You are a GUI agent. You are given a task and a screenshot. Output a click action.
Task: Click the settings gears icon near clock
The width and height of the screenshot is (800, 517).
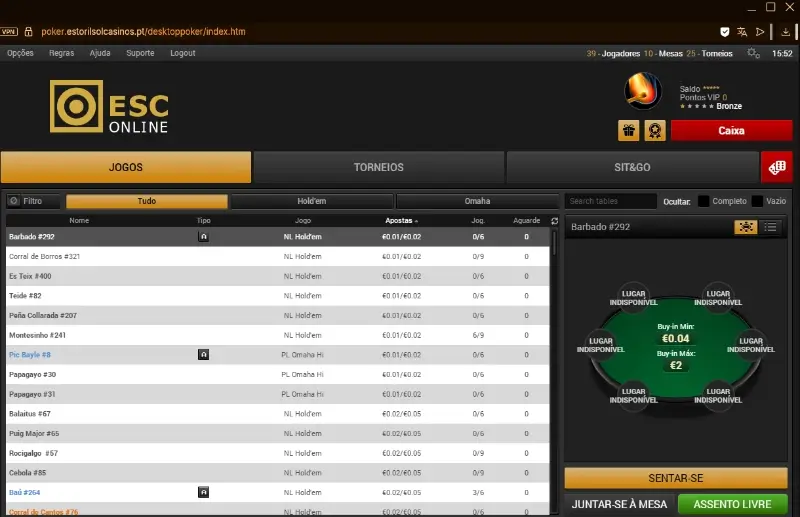[753, 53]
